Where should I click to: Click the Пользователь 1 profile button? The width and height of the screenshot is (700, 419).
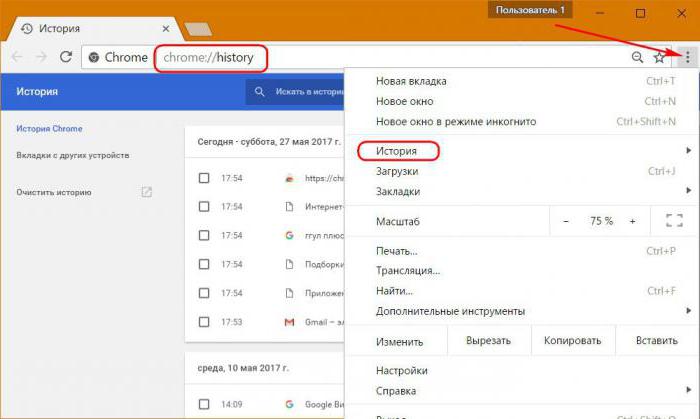pos(530,10)
